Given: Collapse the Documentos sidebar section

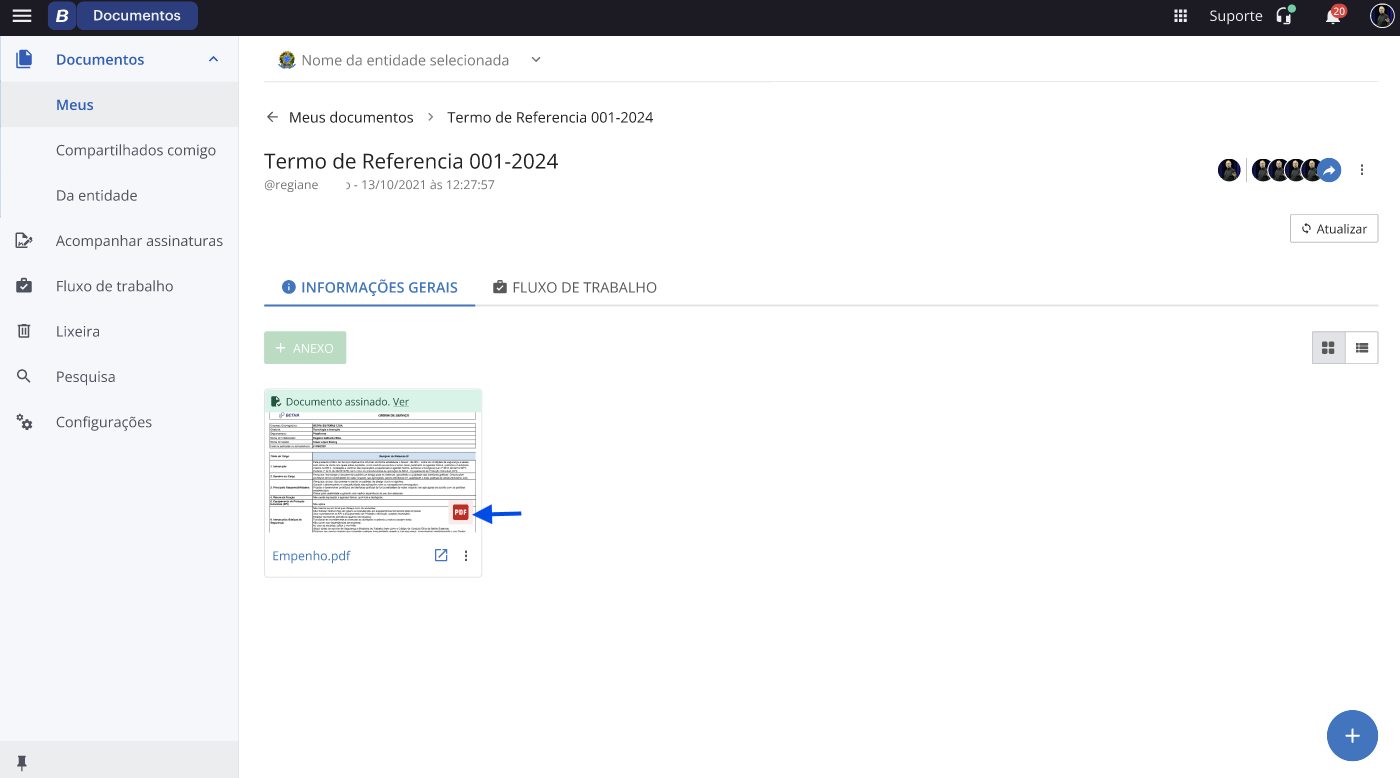Looking at the screenshot, I should 213,60.
